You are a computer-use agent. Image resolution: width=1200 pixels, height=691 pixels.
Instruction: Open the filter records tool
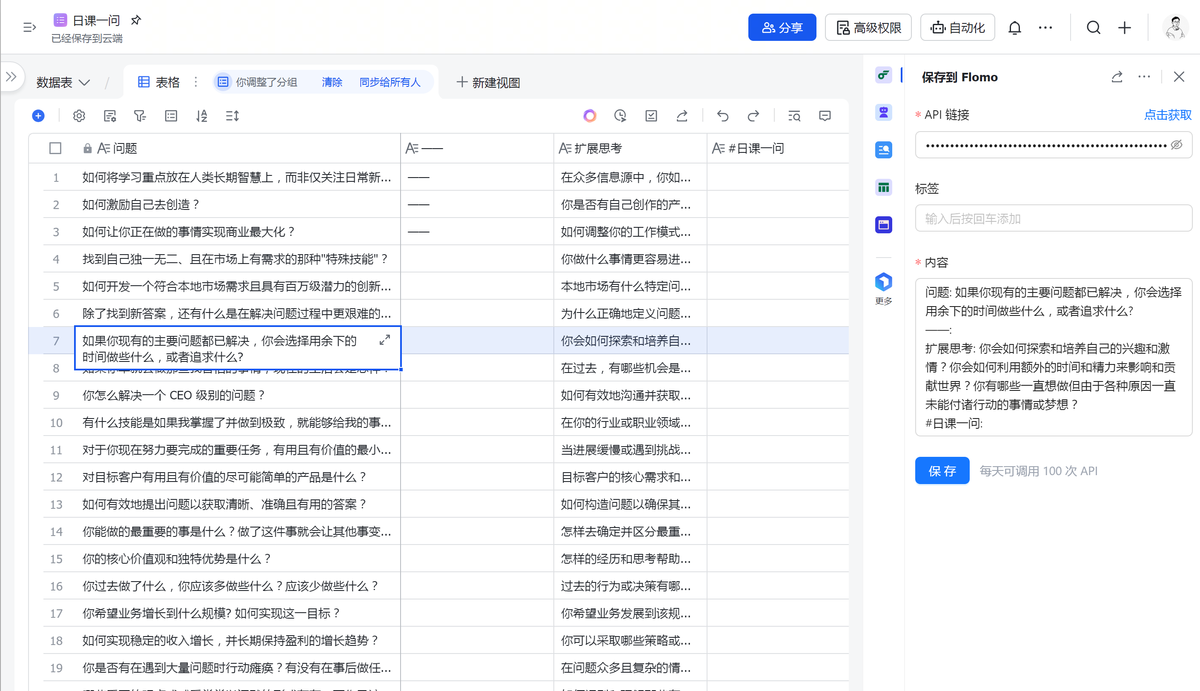click(140, 116)
